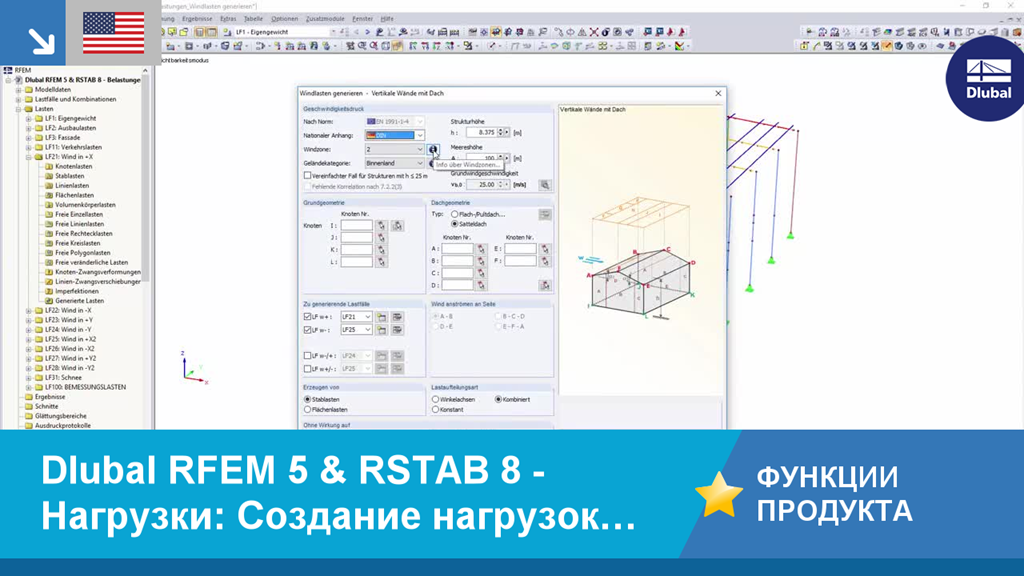Open the Optionen menu

pyautogui.click(x=284, y=19)
